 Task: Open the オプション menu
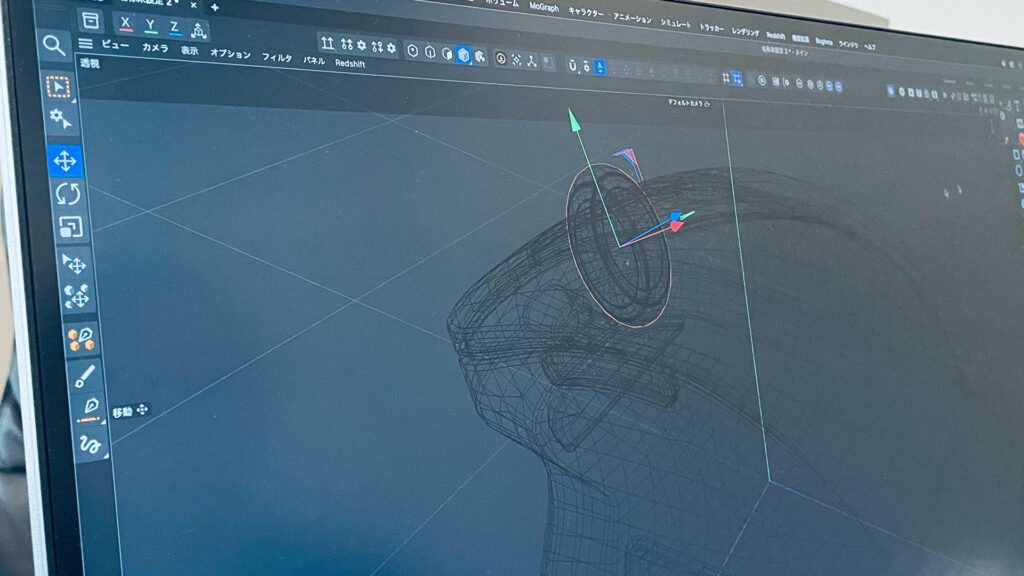pos(230,54)
